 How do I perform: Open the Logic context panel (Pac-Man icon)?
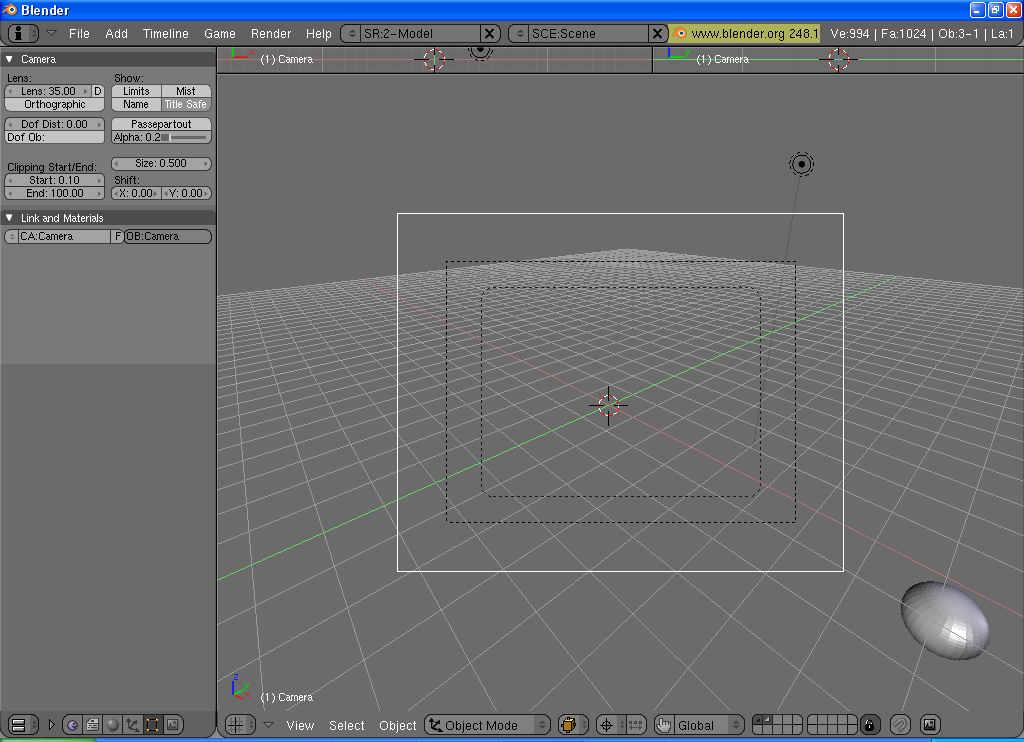pos(72,724)
